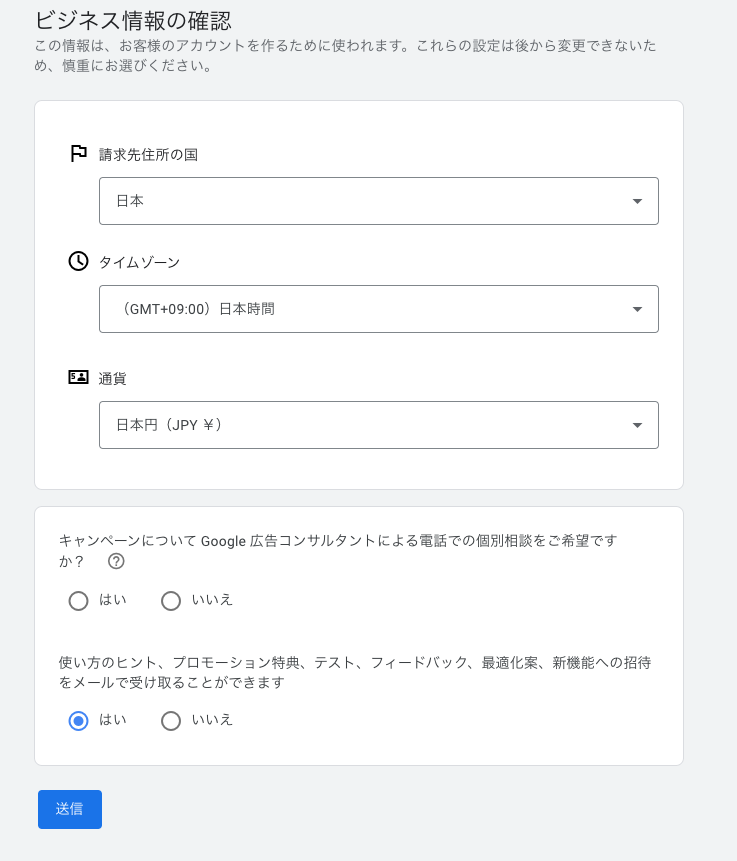The image size is (737, 861).
Task: Click the clock icon next to タイムゾーン
Action: coord(78,261)
